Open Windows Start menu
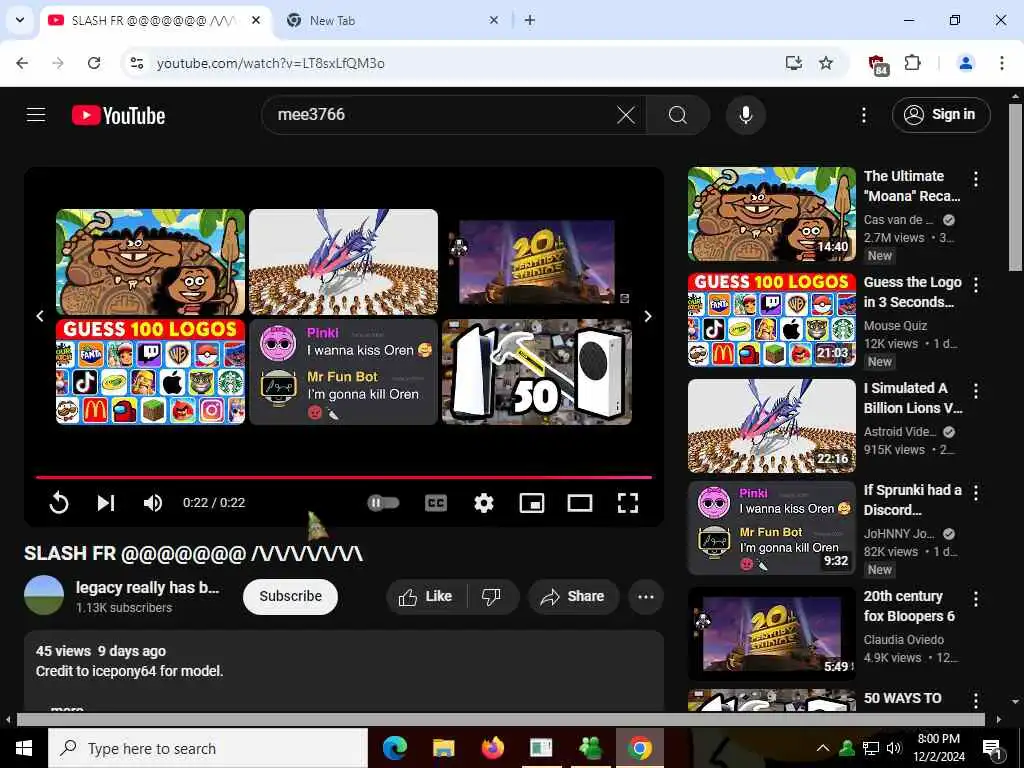Viewport: 1024px width, 768px height. 24,748
